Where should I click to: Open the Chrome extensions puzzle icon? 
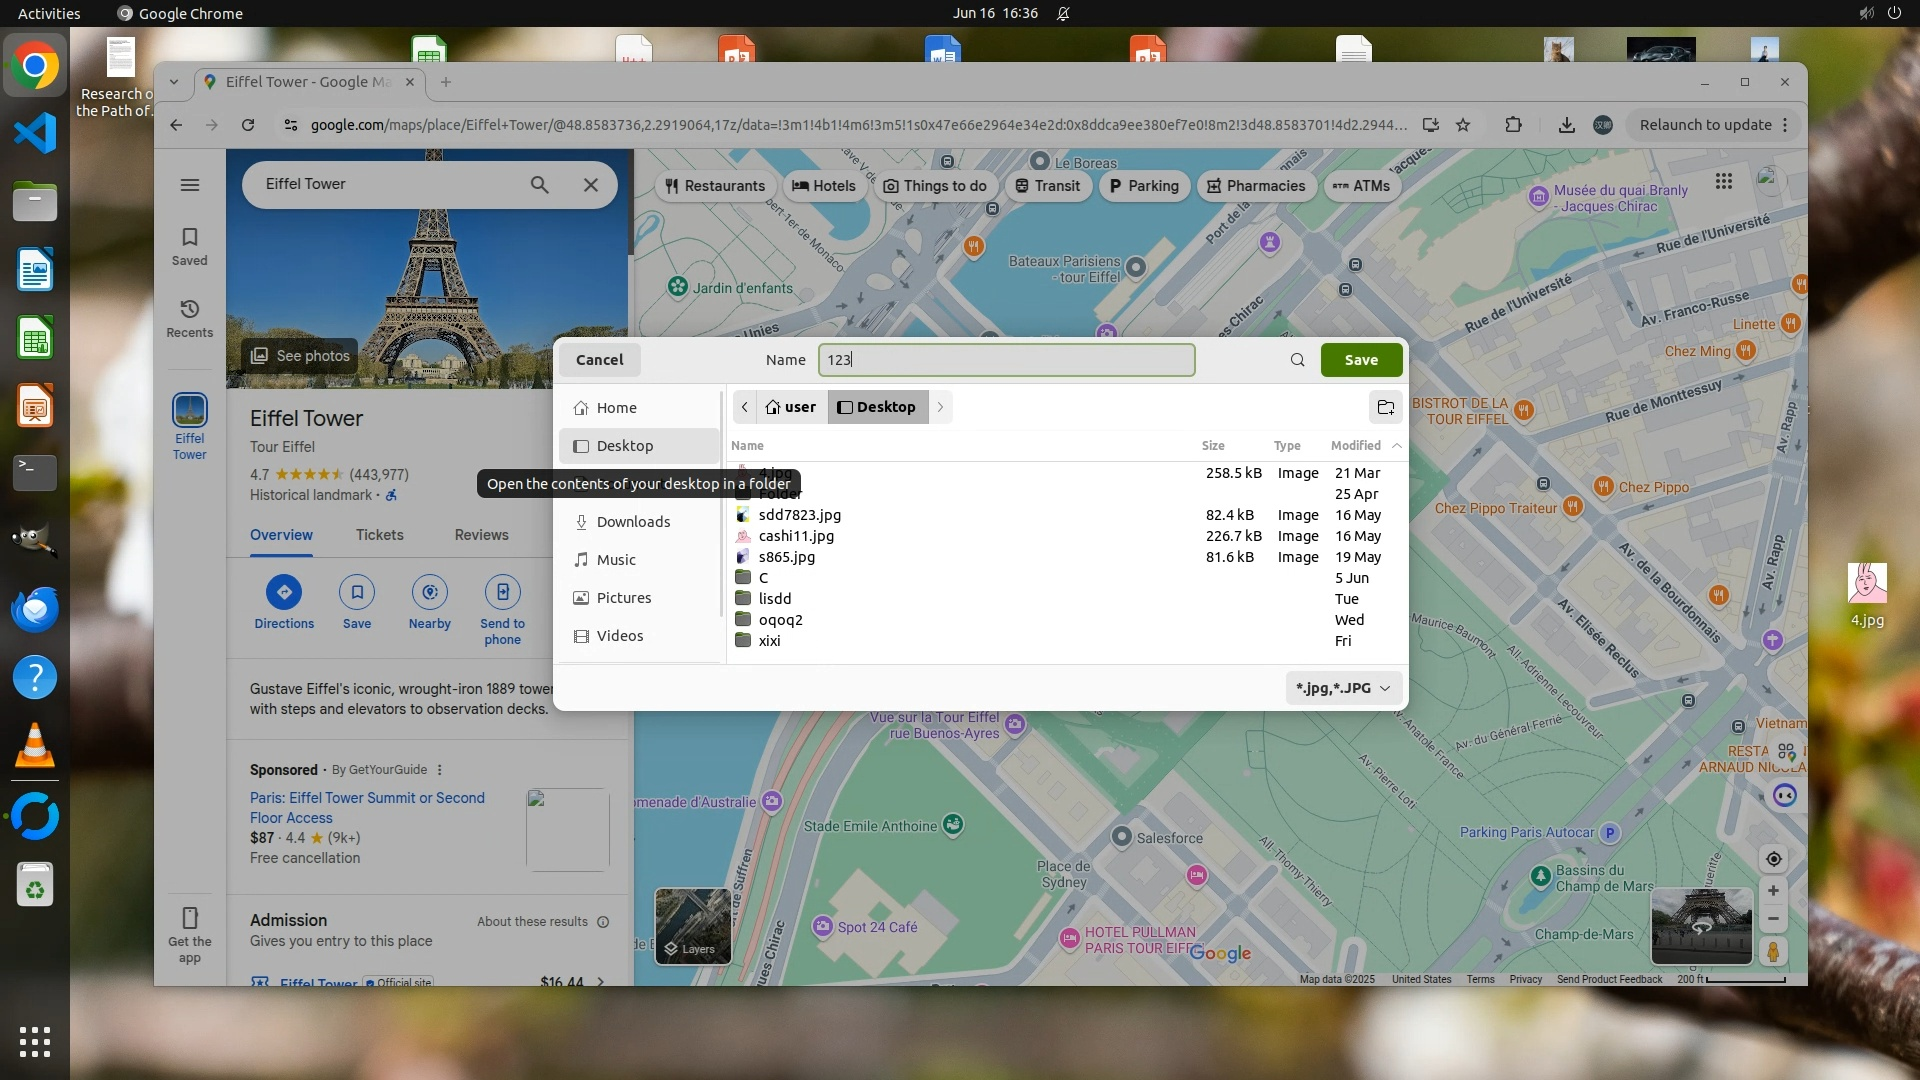(1513, 125)
